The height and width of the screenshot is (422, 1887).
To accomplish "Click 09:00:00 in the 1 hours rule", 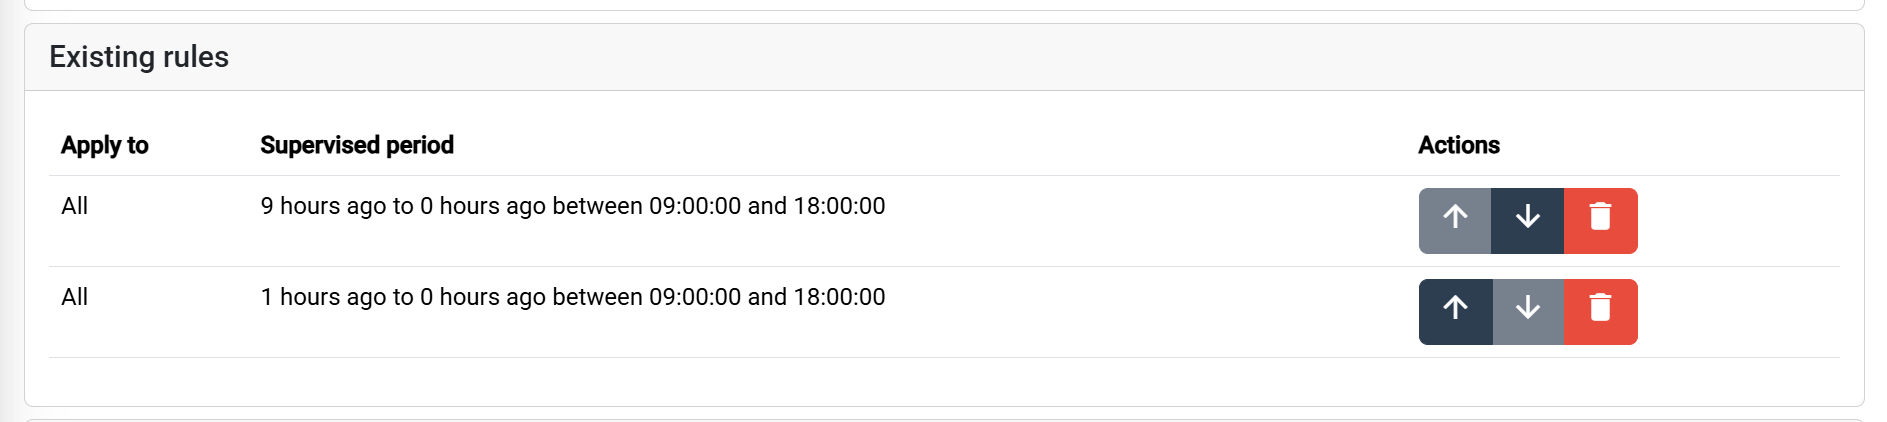I will click(x=695, y=297).
